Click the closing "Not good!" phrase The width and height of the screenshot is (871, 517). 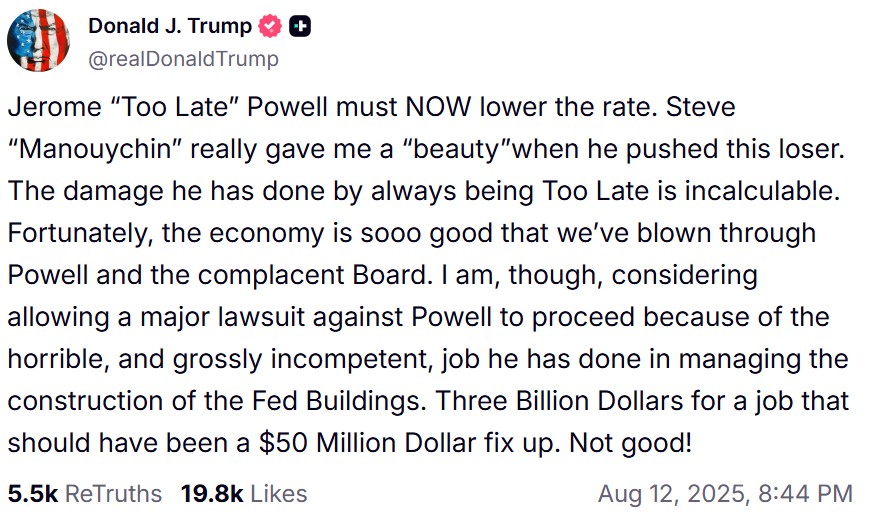[630, 443]
